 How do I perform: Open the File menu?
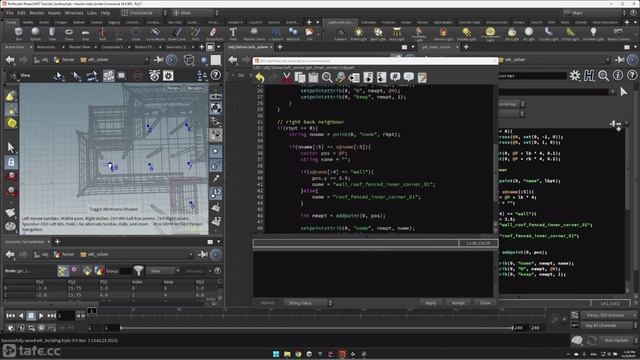tap(9, 13)
